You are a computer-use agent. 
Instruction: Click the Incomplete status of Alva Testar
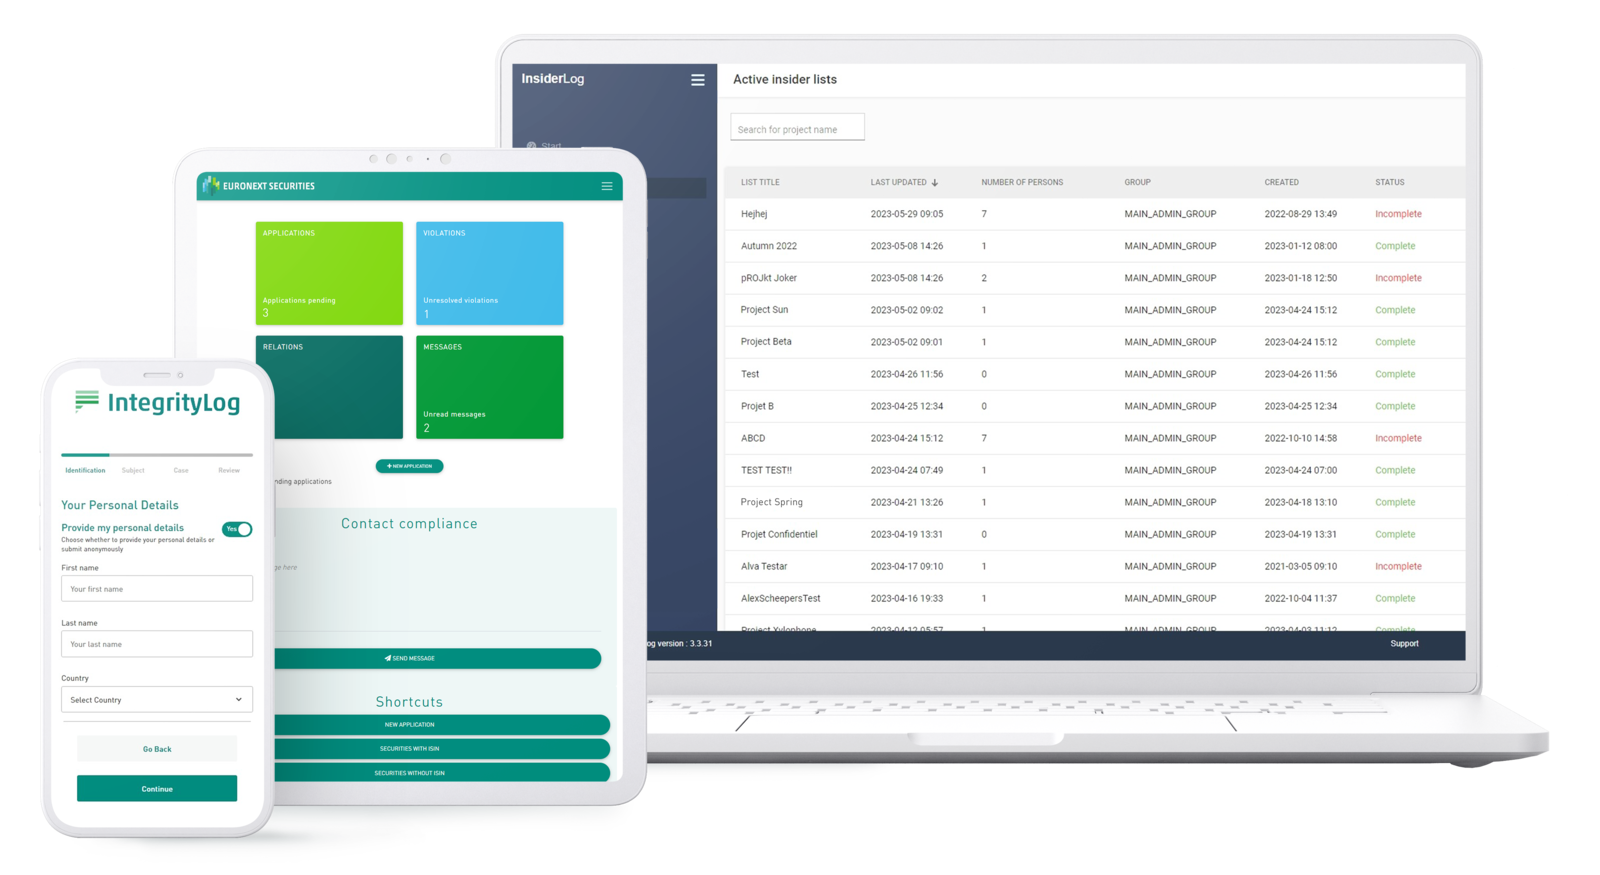(1398, 566)
